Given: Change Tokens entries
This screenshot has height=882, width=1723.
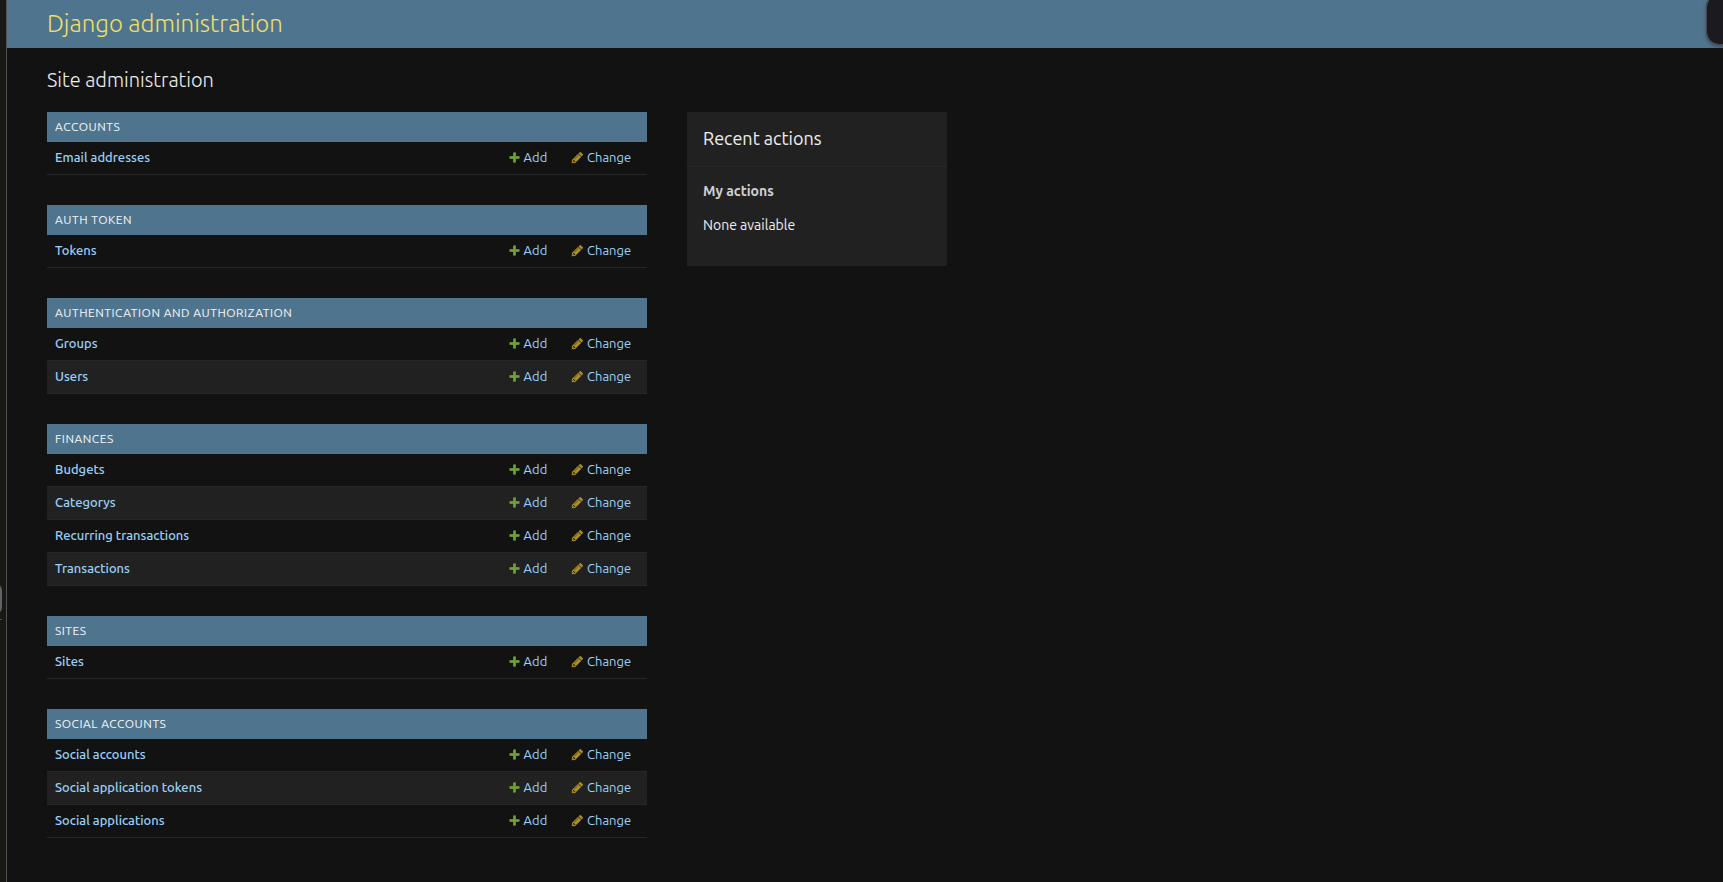Looking at the screenshot, I should pyautogui.click(x=601, y=251).
